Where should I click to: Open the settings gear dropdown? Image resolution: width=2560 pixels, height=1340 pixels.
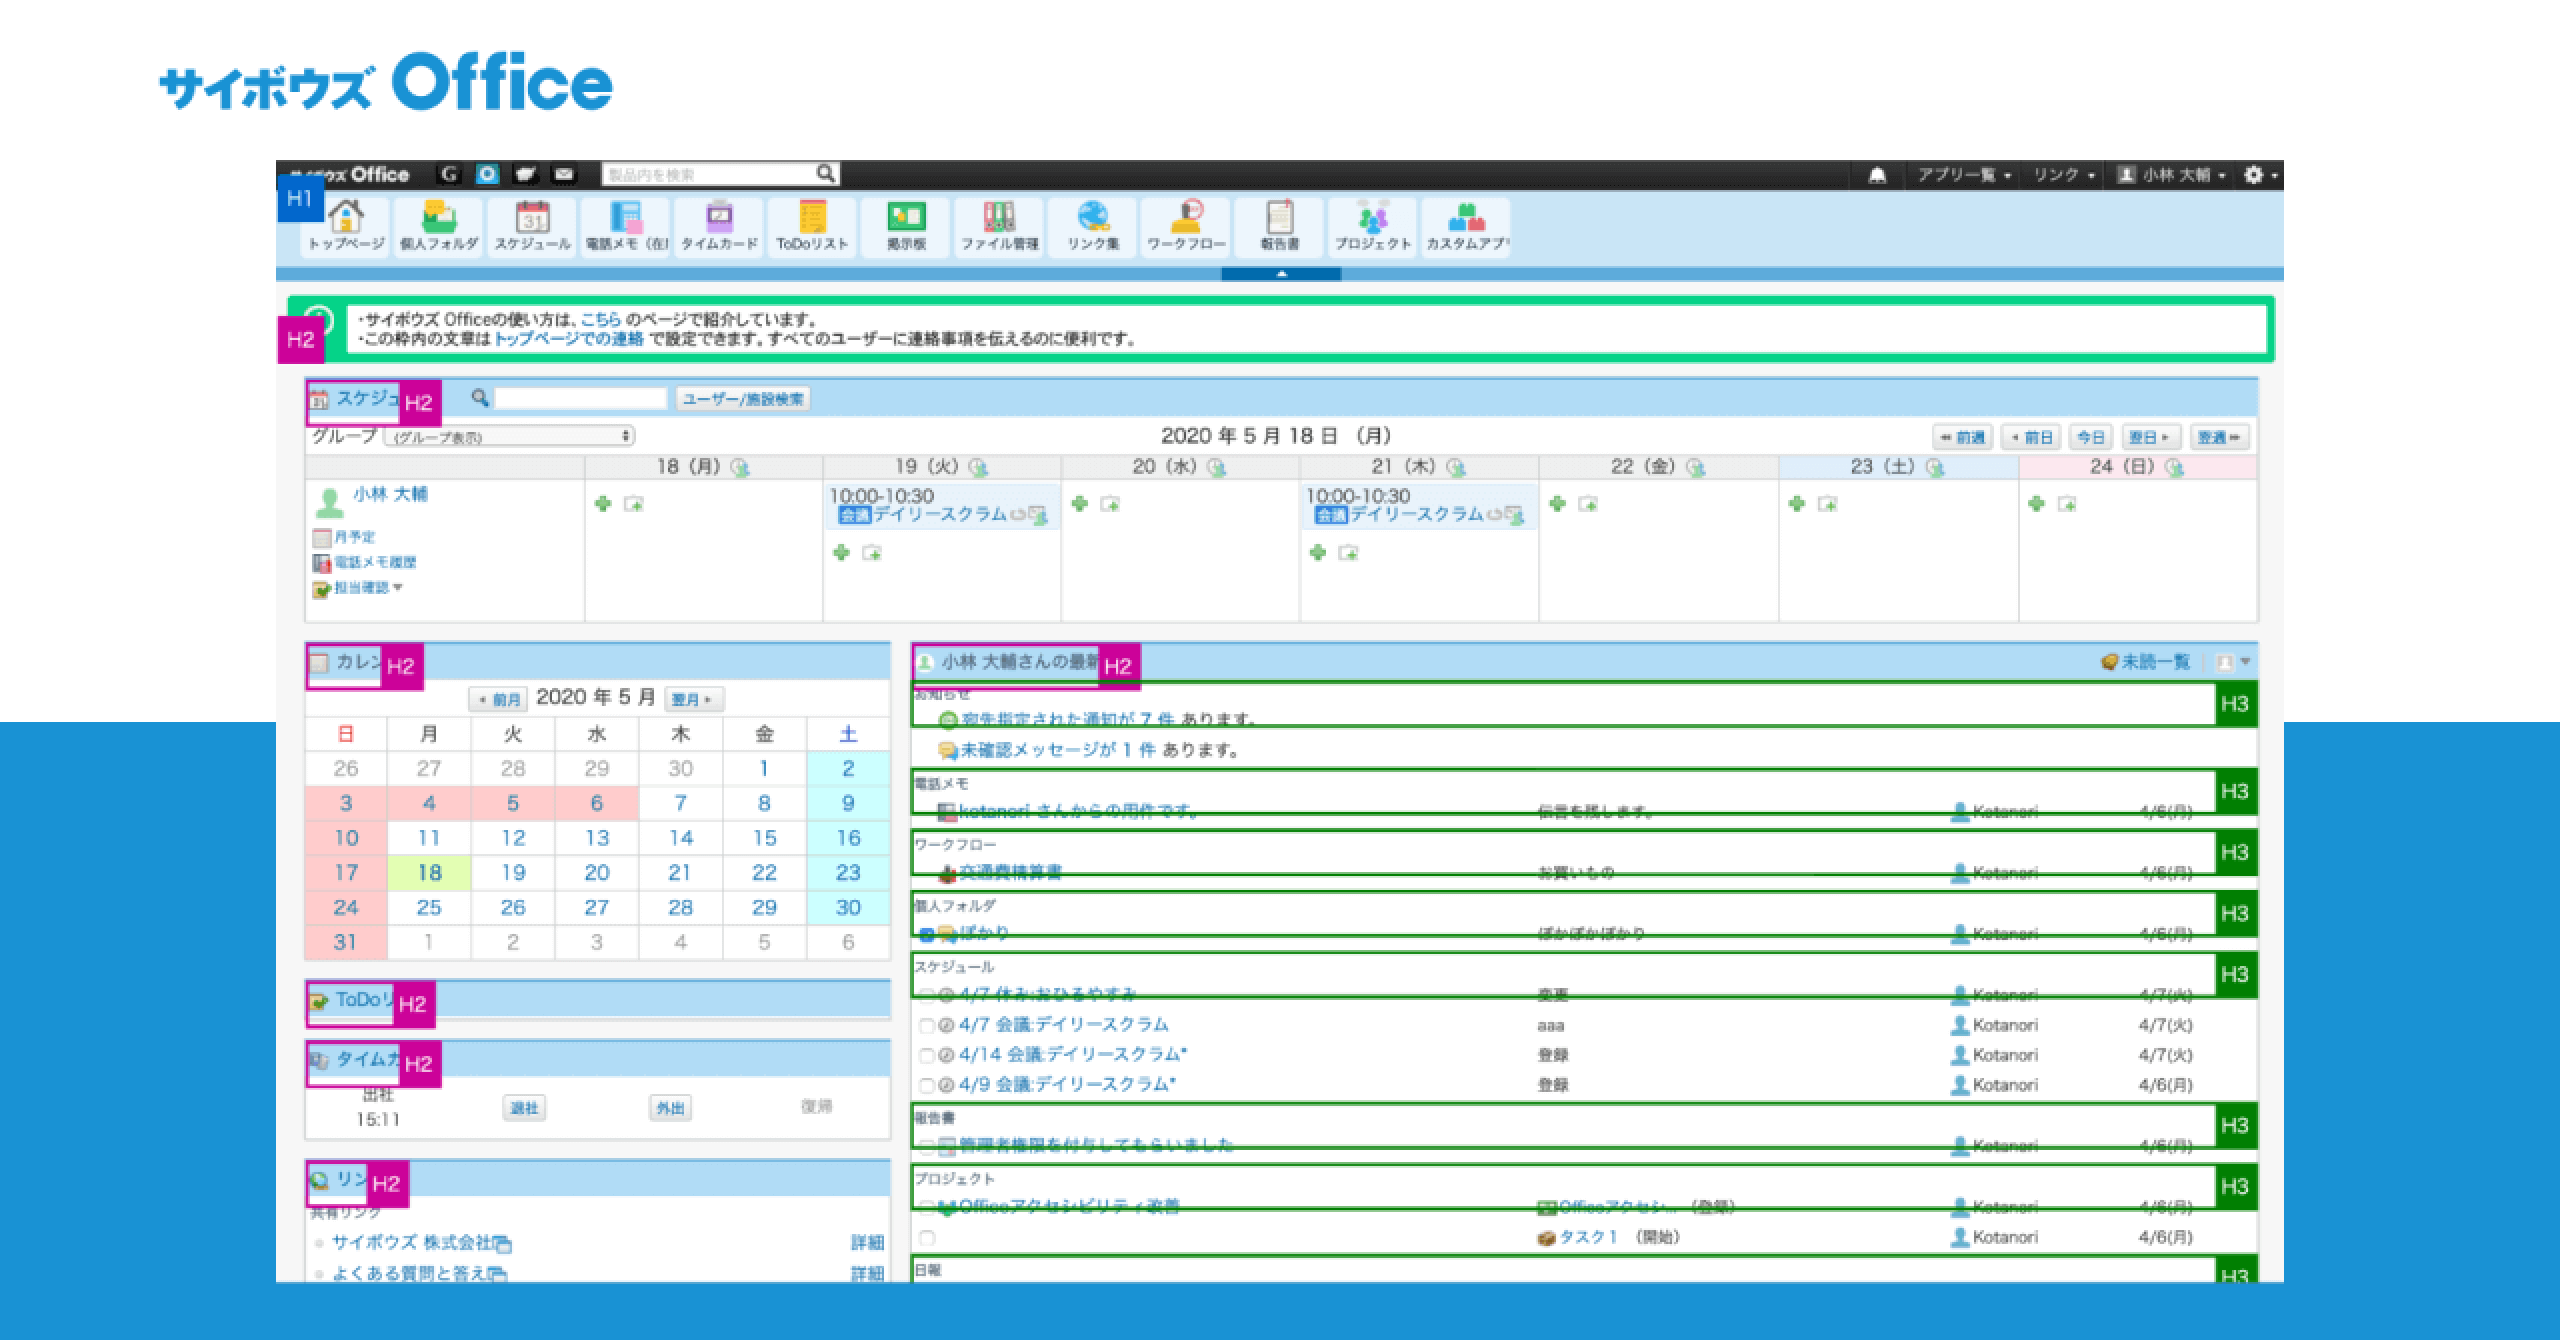pos(2259,175)
